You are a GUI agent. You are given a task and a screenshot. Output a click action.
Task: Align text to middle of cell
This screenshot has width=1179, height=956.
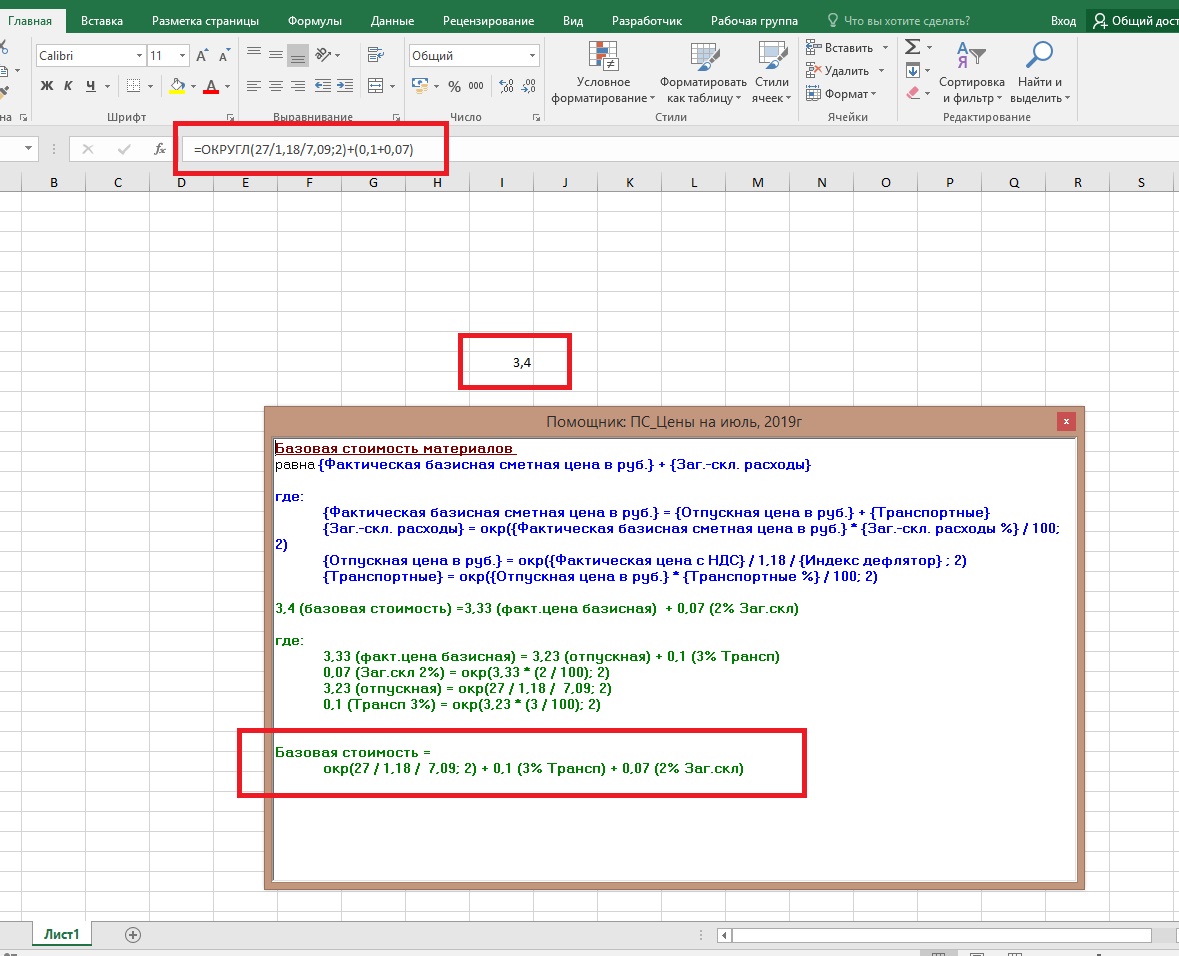tap(276, 54)
